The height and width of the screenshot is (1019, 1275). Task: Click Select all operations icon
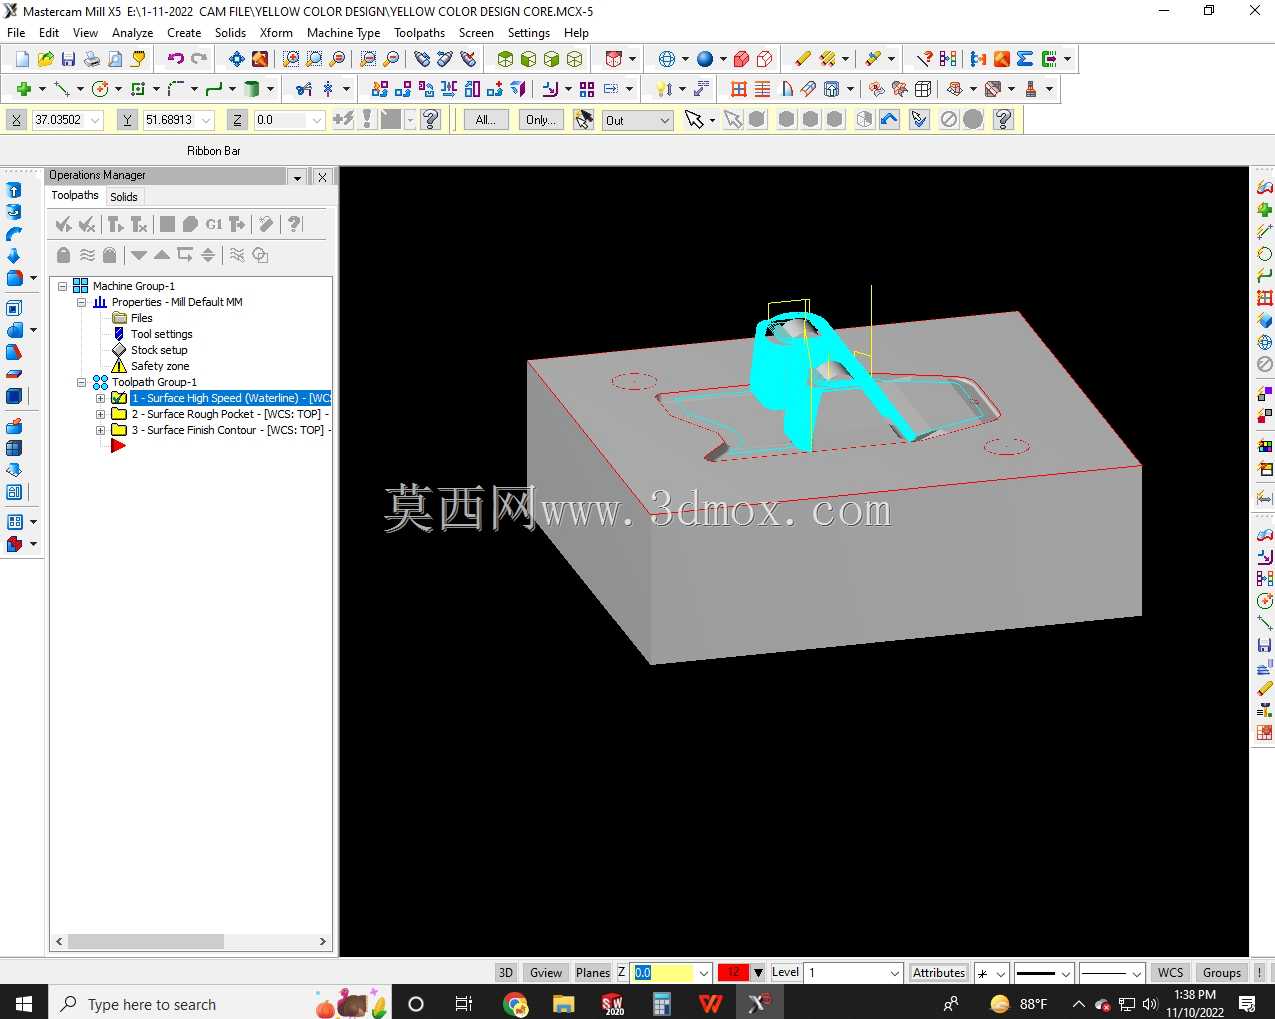click(64, 224)
